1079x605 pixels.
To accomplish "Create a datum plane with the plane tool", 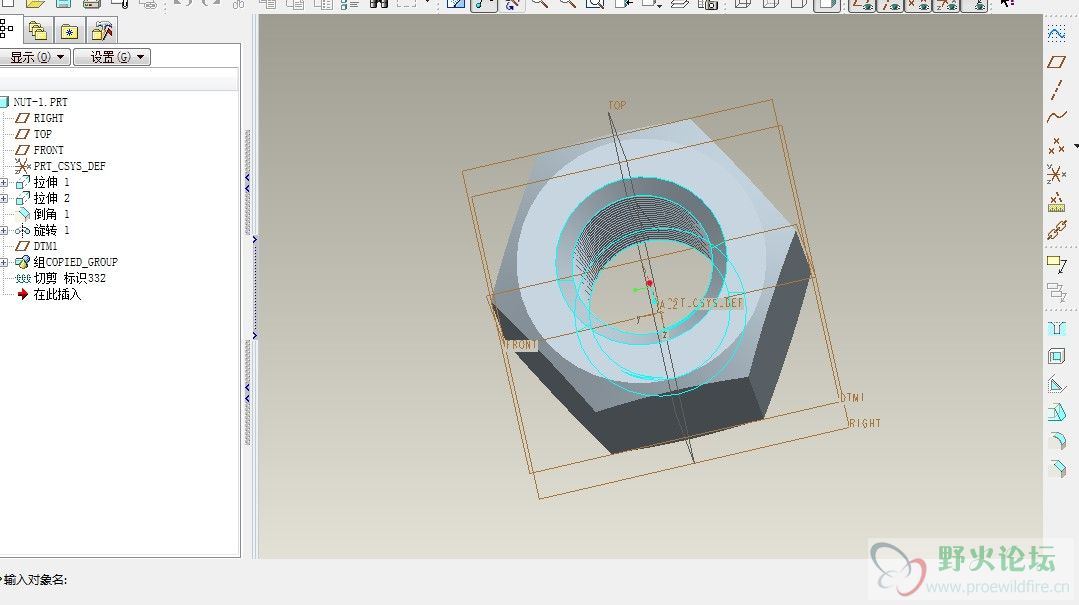I will click(x=1056, y=62).
